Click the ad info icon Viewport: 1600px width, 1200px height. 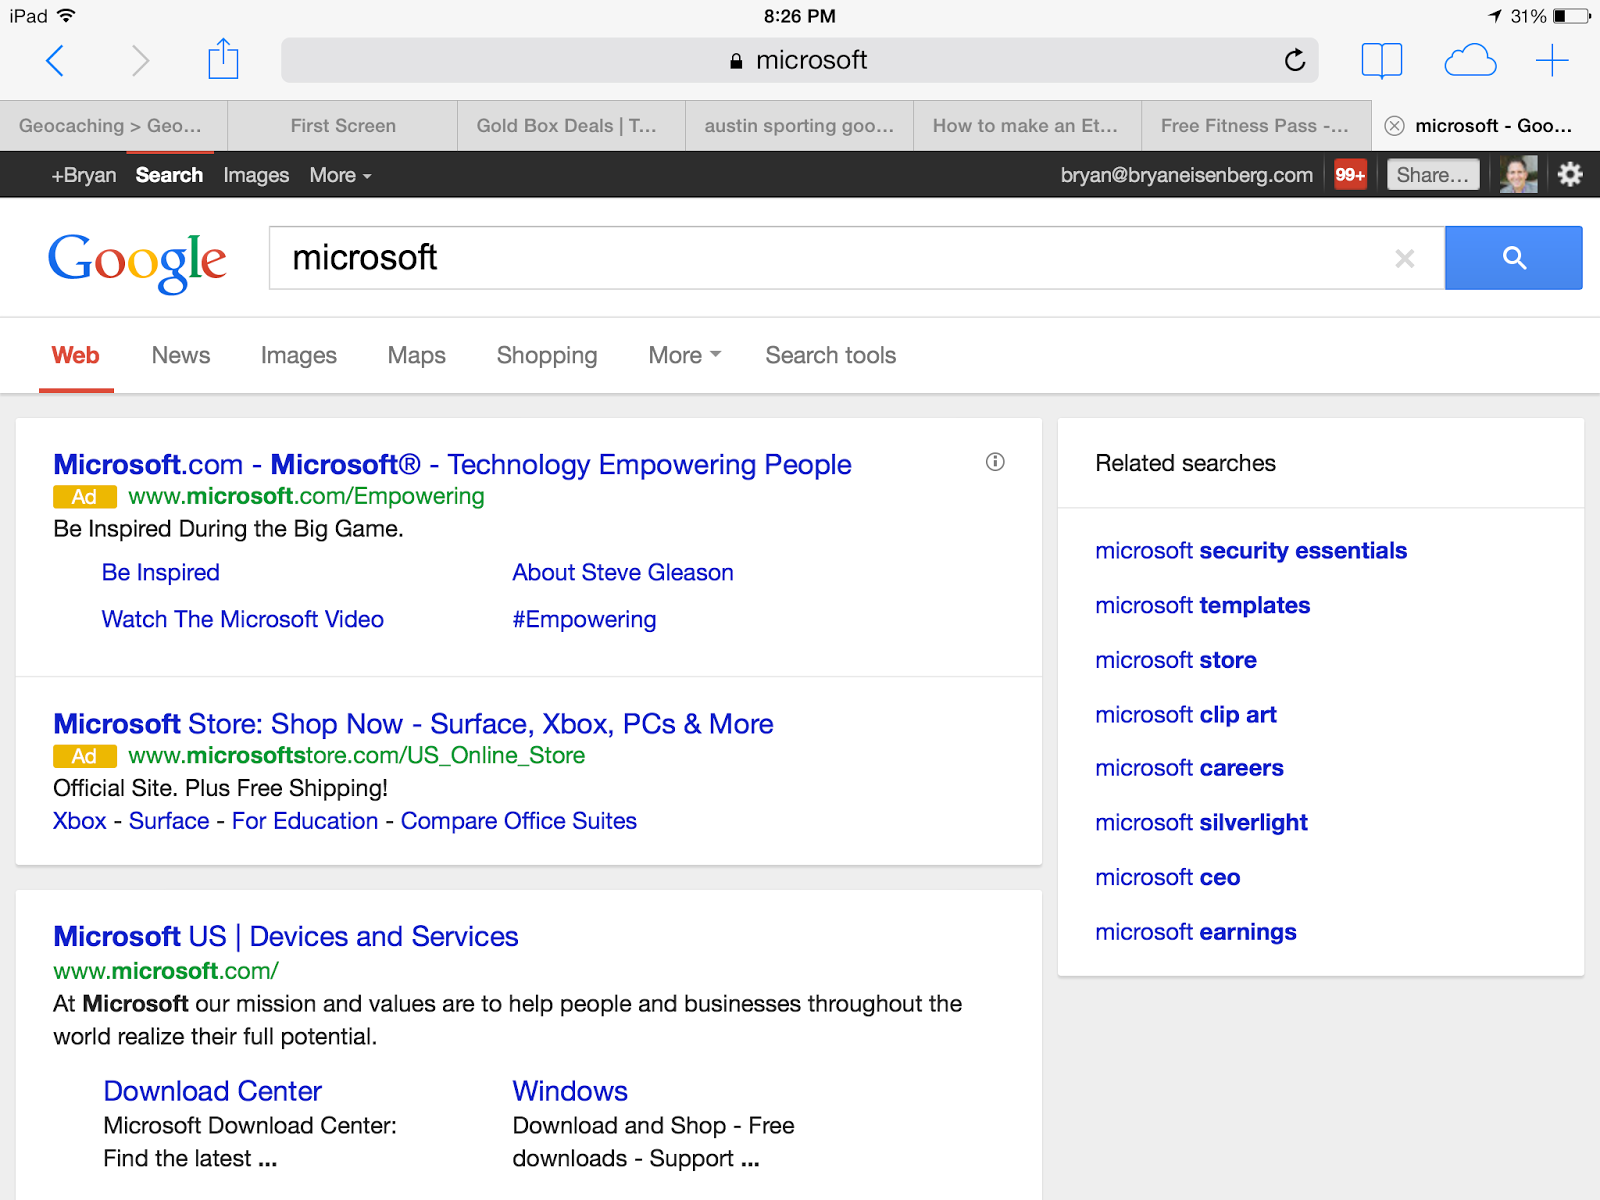(995, 462)
